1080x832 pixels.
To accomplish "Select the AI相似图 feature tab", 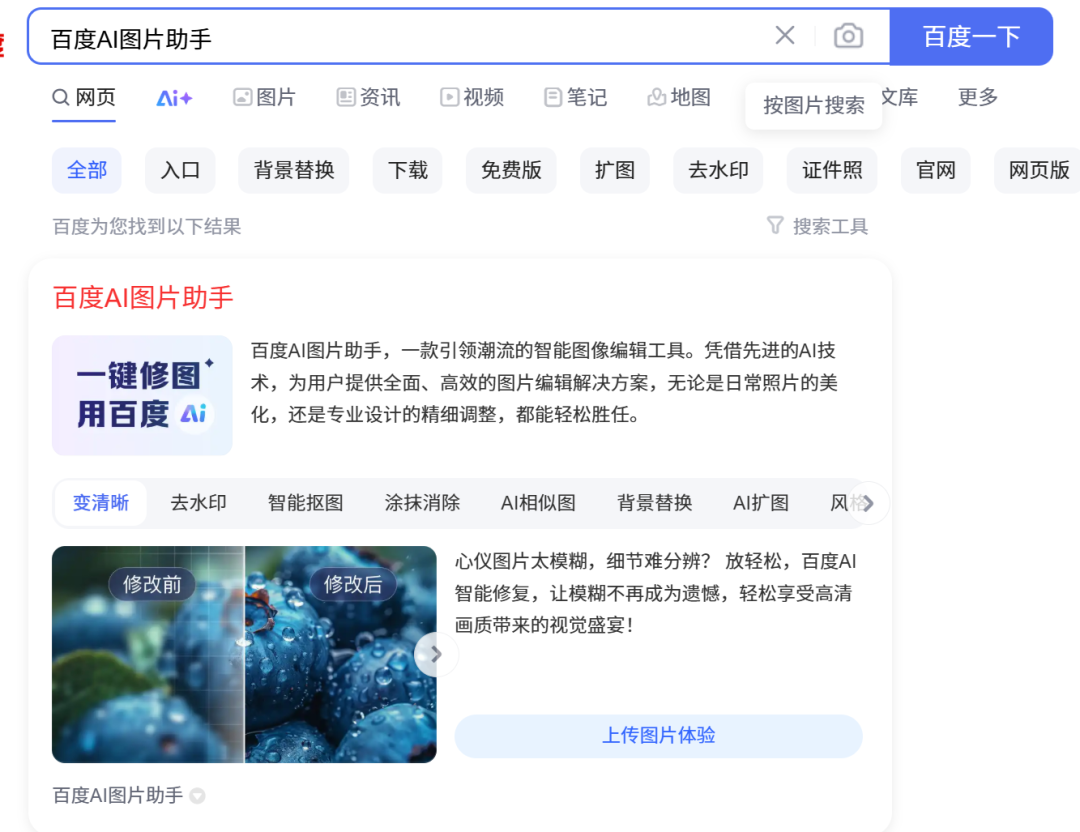I will [x=538, y=503].
